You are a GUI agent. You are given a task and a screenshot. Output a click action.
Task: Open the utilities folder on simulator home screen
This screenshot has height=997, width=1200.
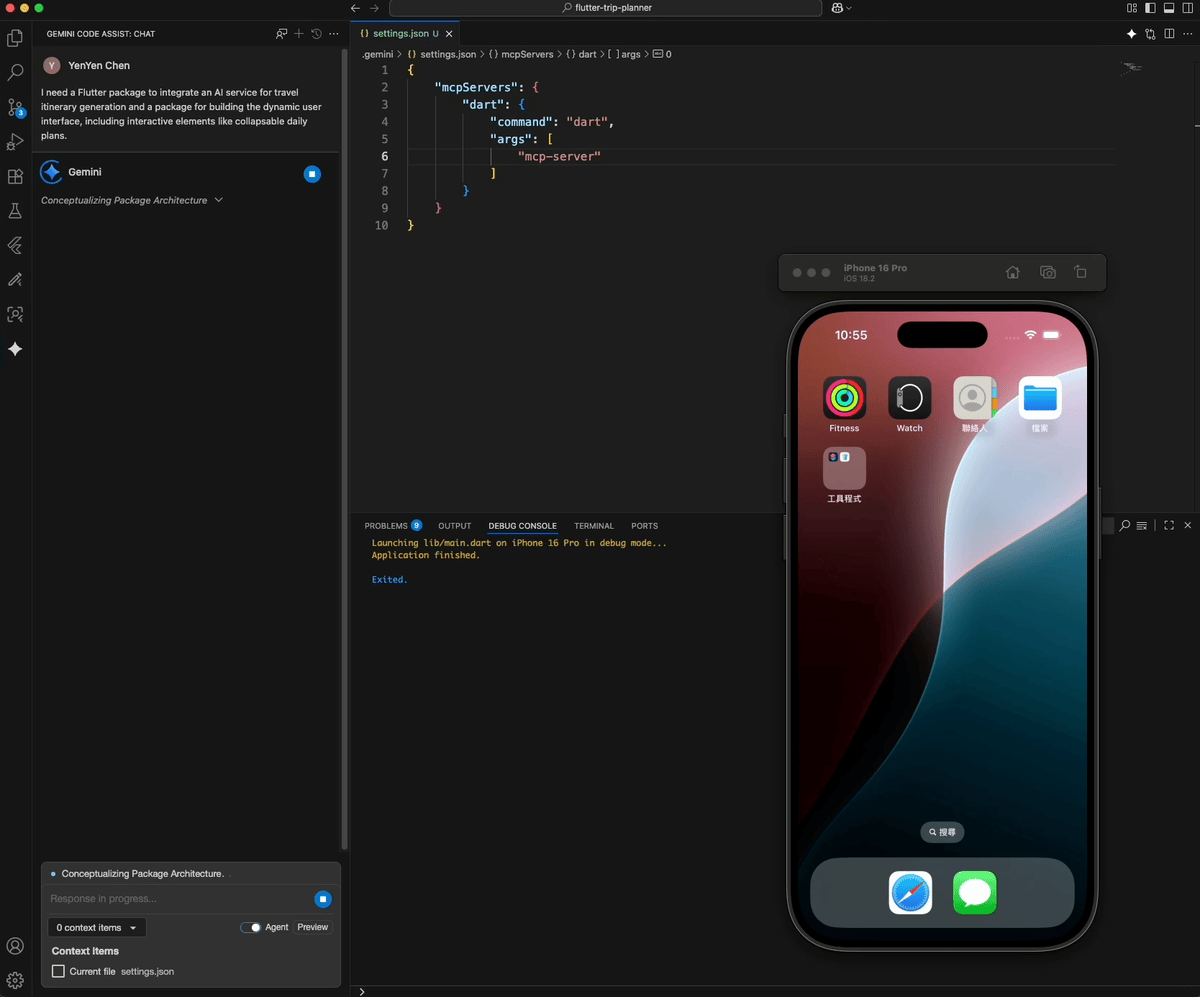844,468
